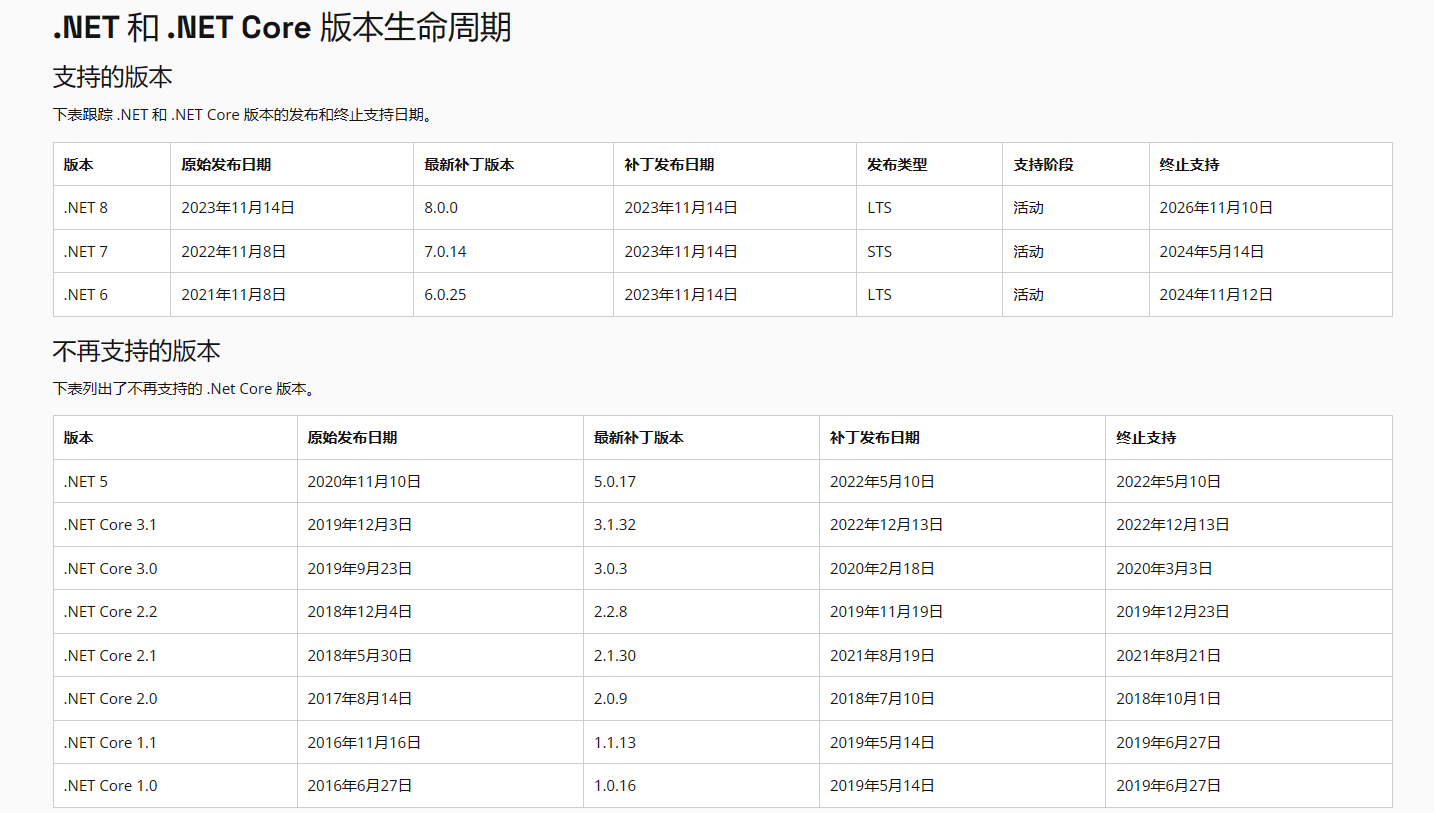Click release date '2019年9月23日'
This screenshot has width=1434, height=813.
tap(360, 568)
